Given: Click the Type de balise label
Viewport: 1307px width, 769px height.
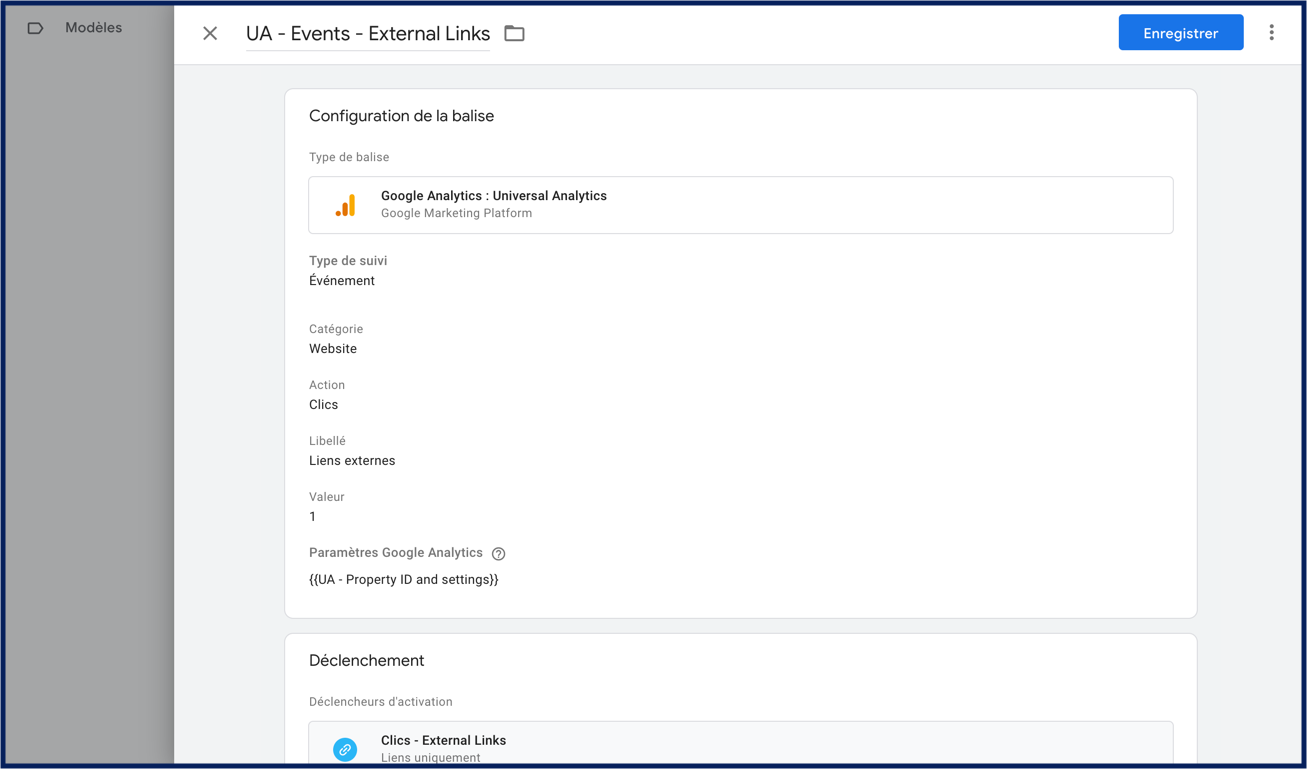Looking at the screenshot, I should coord(349,157).
